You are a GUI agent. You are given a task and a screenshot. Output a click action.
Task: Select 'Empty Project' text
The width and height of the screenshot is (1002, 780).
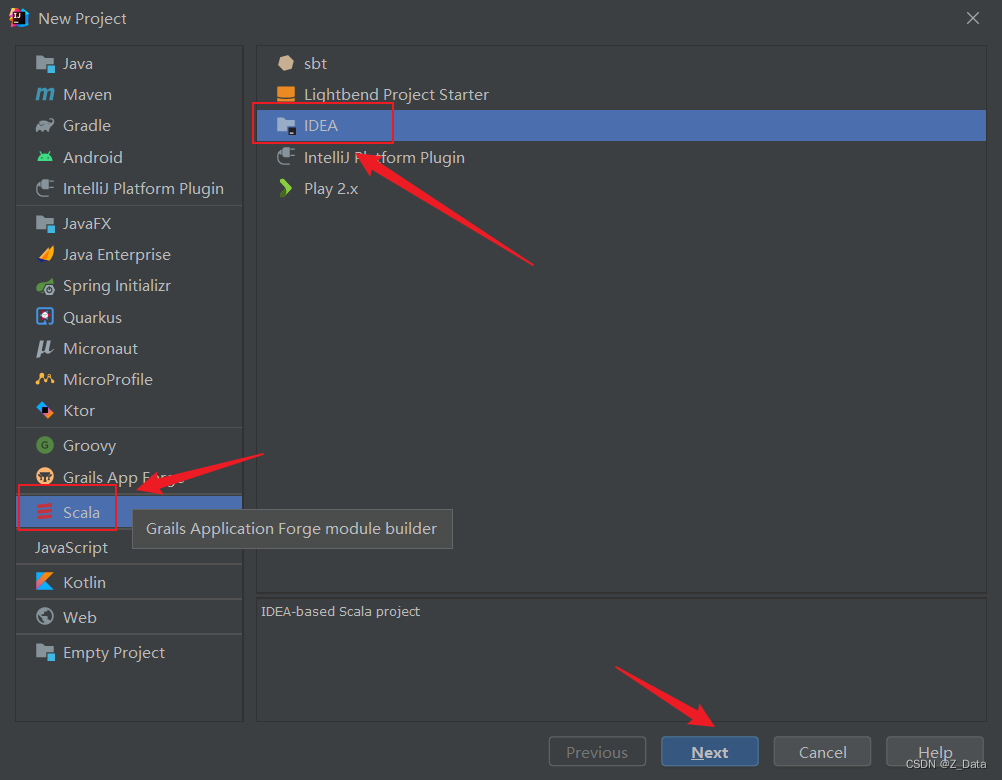[x=114, y=653]
